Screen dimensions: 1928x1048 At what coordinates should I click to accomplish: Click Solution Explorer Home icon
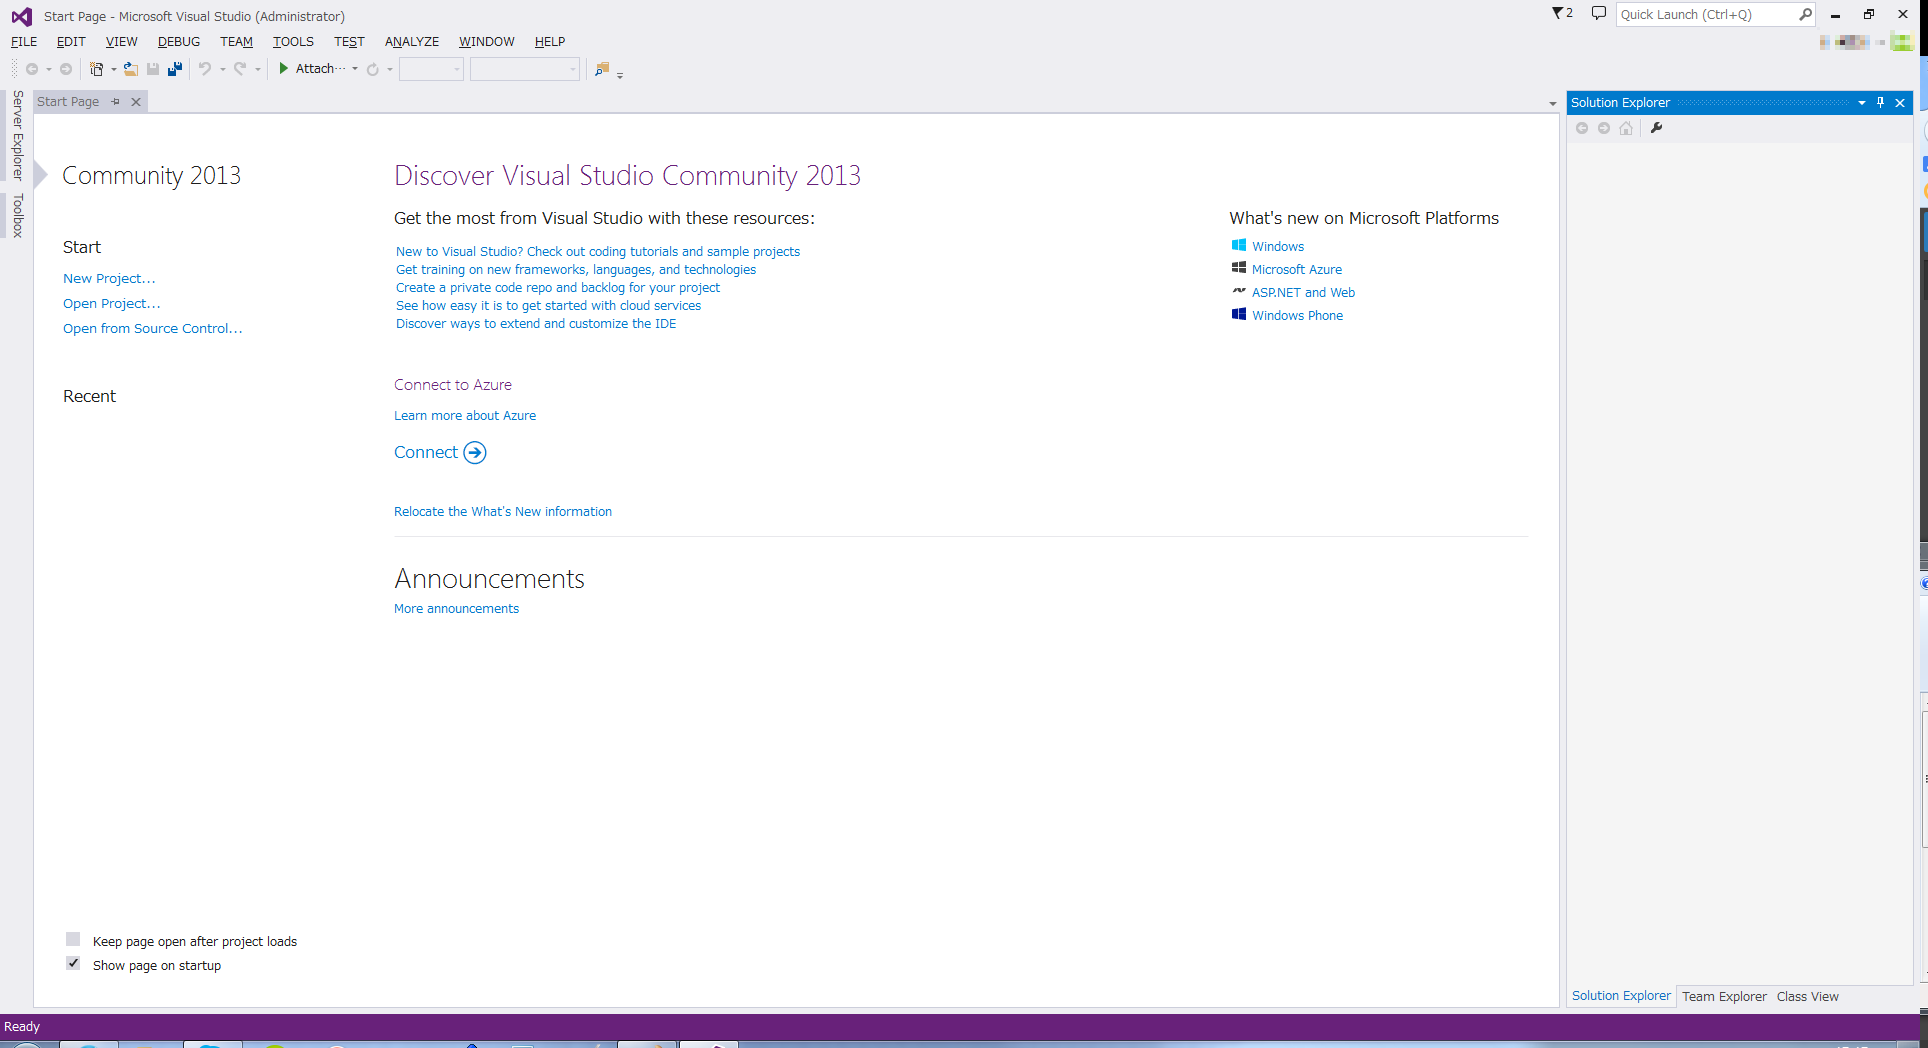click(1626, 128)
